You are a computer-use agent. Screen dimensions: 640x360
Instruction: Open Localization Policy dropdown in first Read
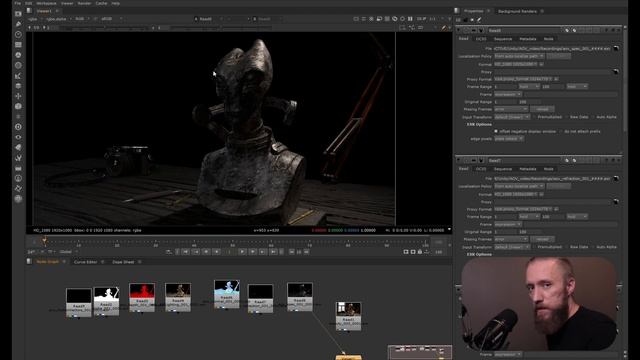click(x=519, y=56)
